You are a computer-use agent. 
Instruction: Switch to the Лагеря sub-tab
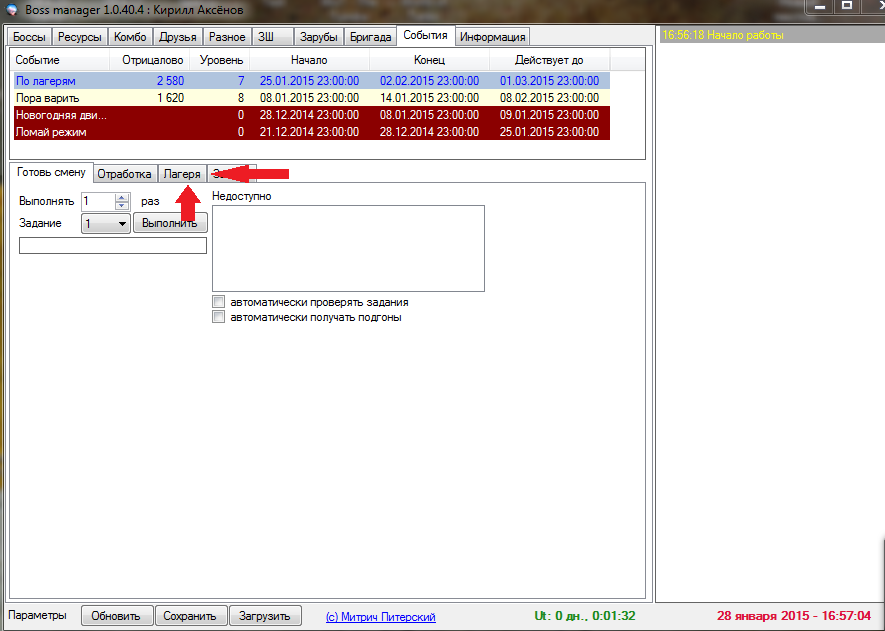(x=182, y=174)
